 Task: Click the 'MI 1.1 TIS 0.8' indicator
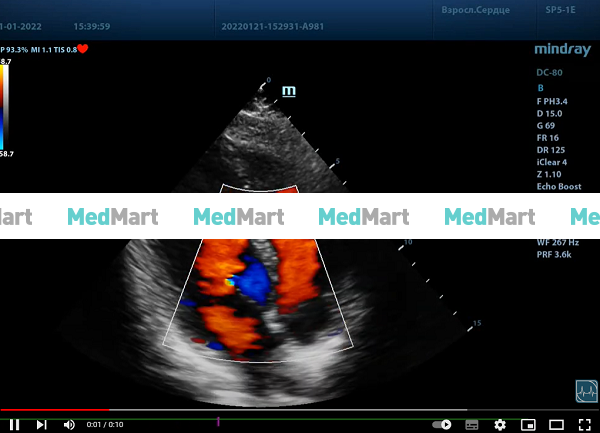point(54,50)
